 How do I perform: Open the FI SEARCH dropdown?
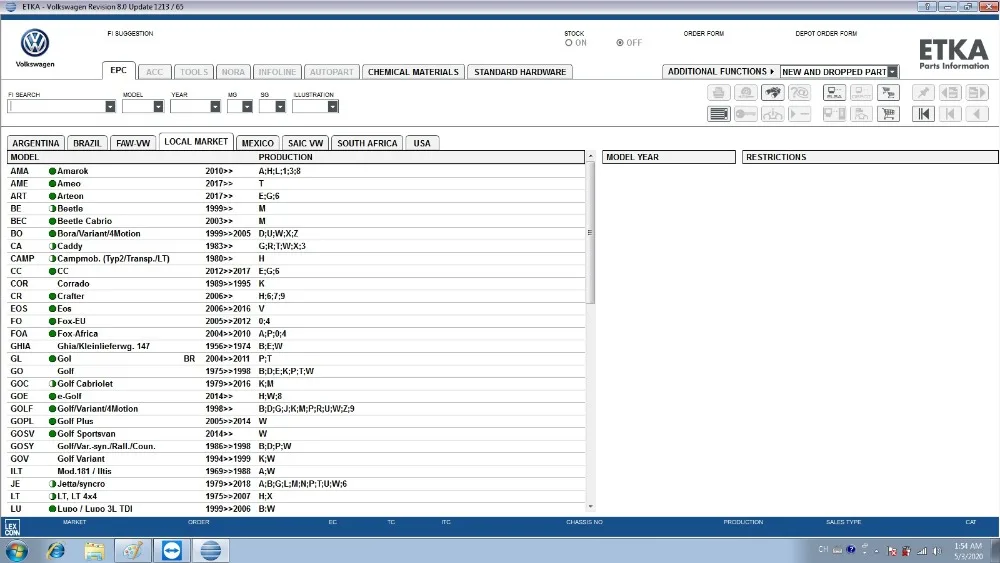[110, 106]
